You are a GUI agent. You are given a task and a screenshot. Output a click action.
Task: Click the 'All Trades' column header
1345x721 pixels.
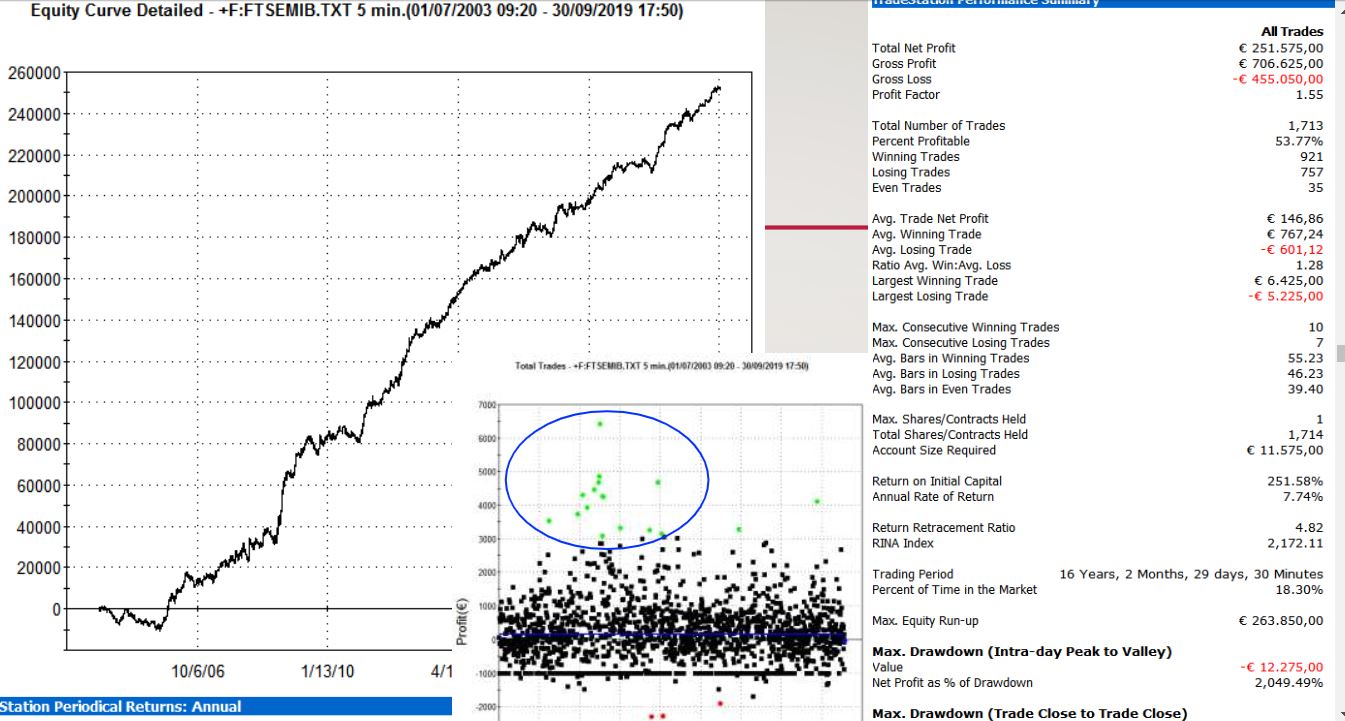[1292, 32]
